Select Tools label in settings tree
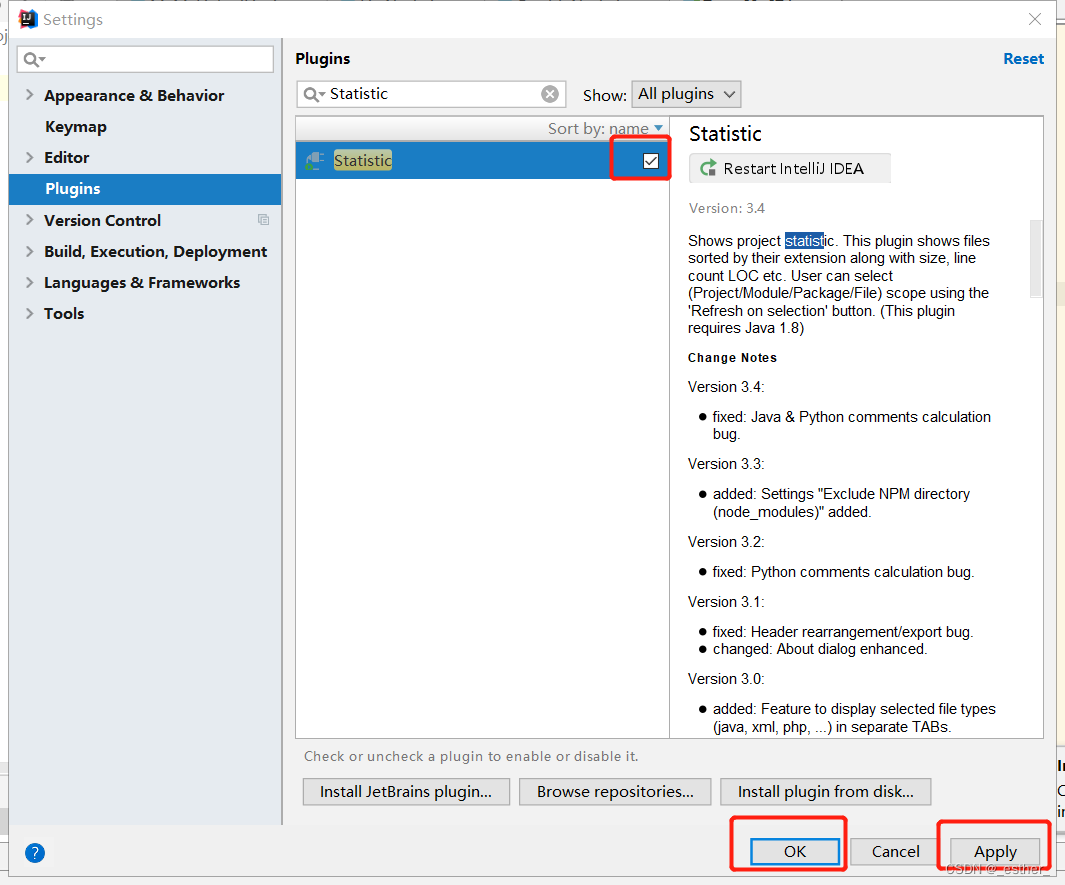This screenshot has height=885, width=1065. click(64, 314)
